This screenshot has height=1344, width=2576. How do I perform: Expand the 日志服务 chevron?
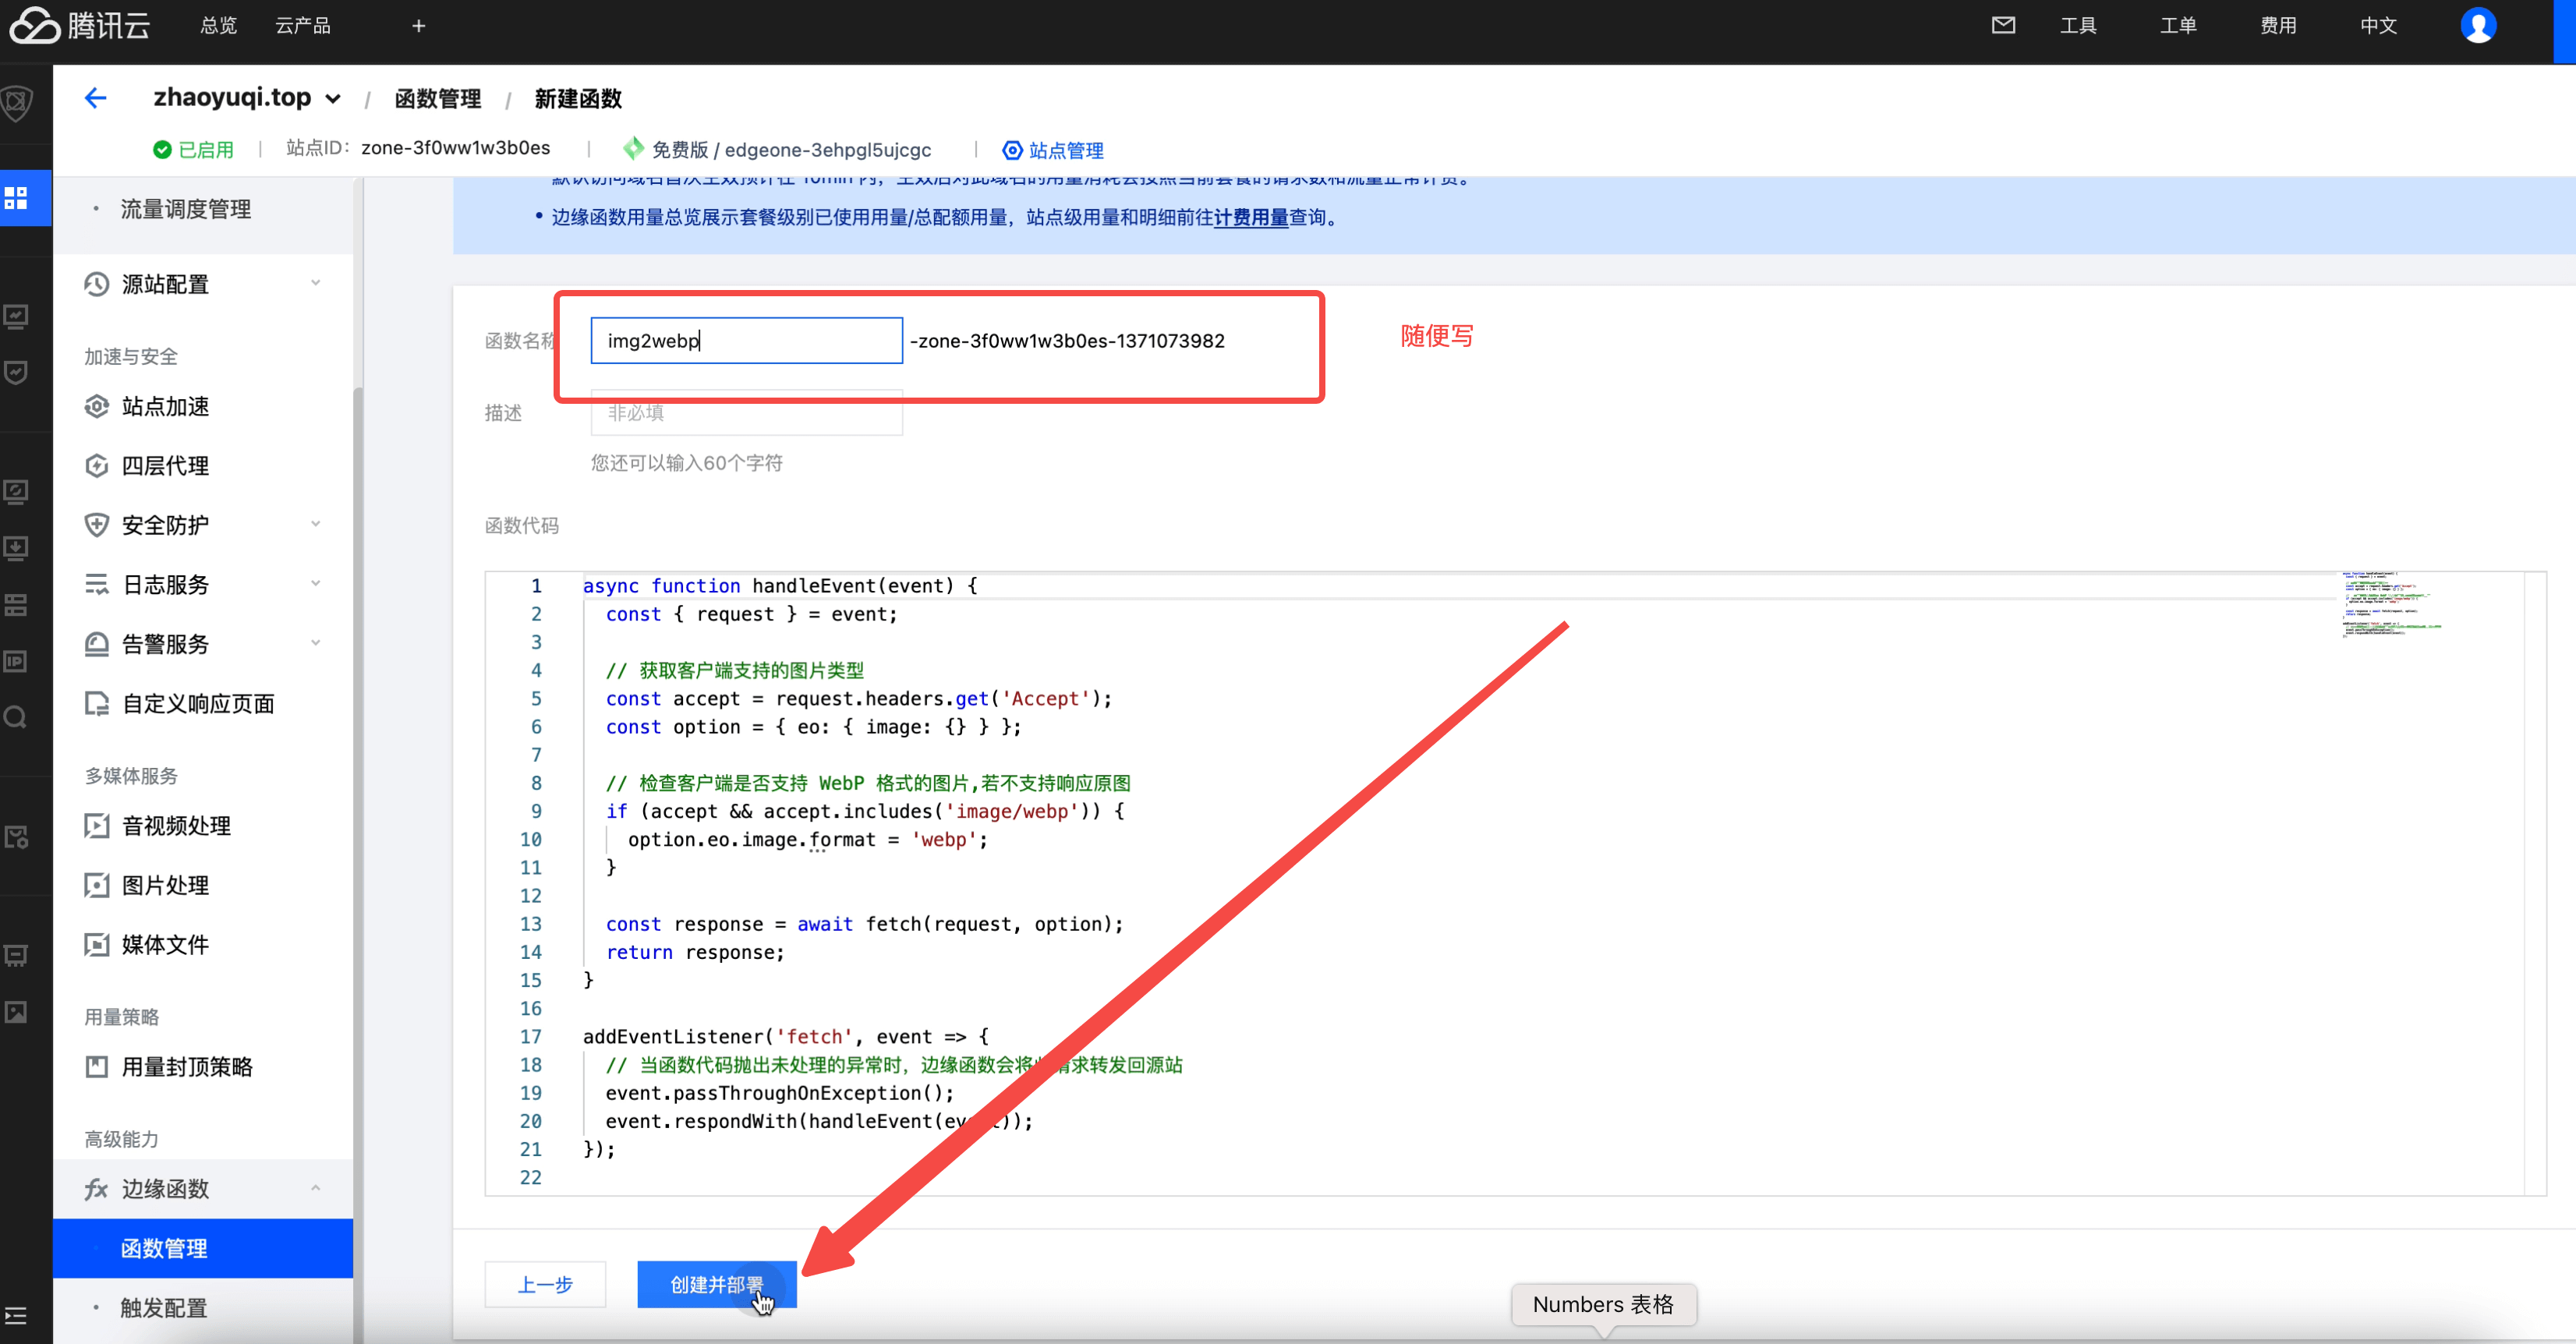tap(316, 583)
